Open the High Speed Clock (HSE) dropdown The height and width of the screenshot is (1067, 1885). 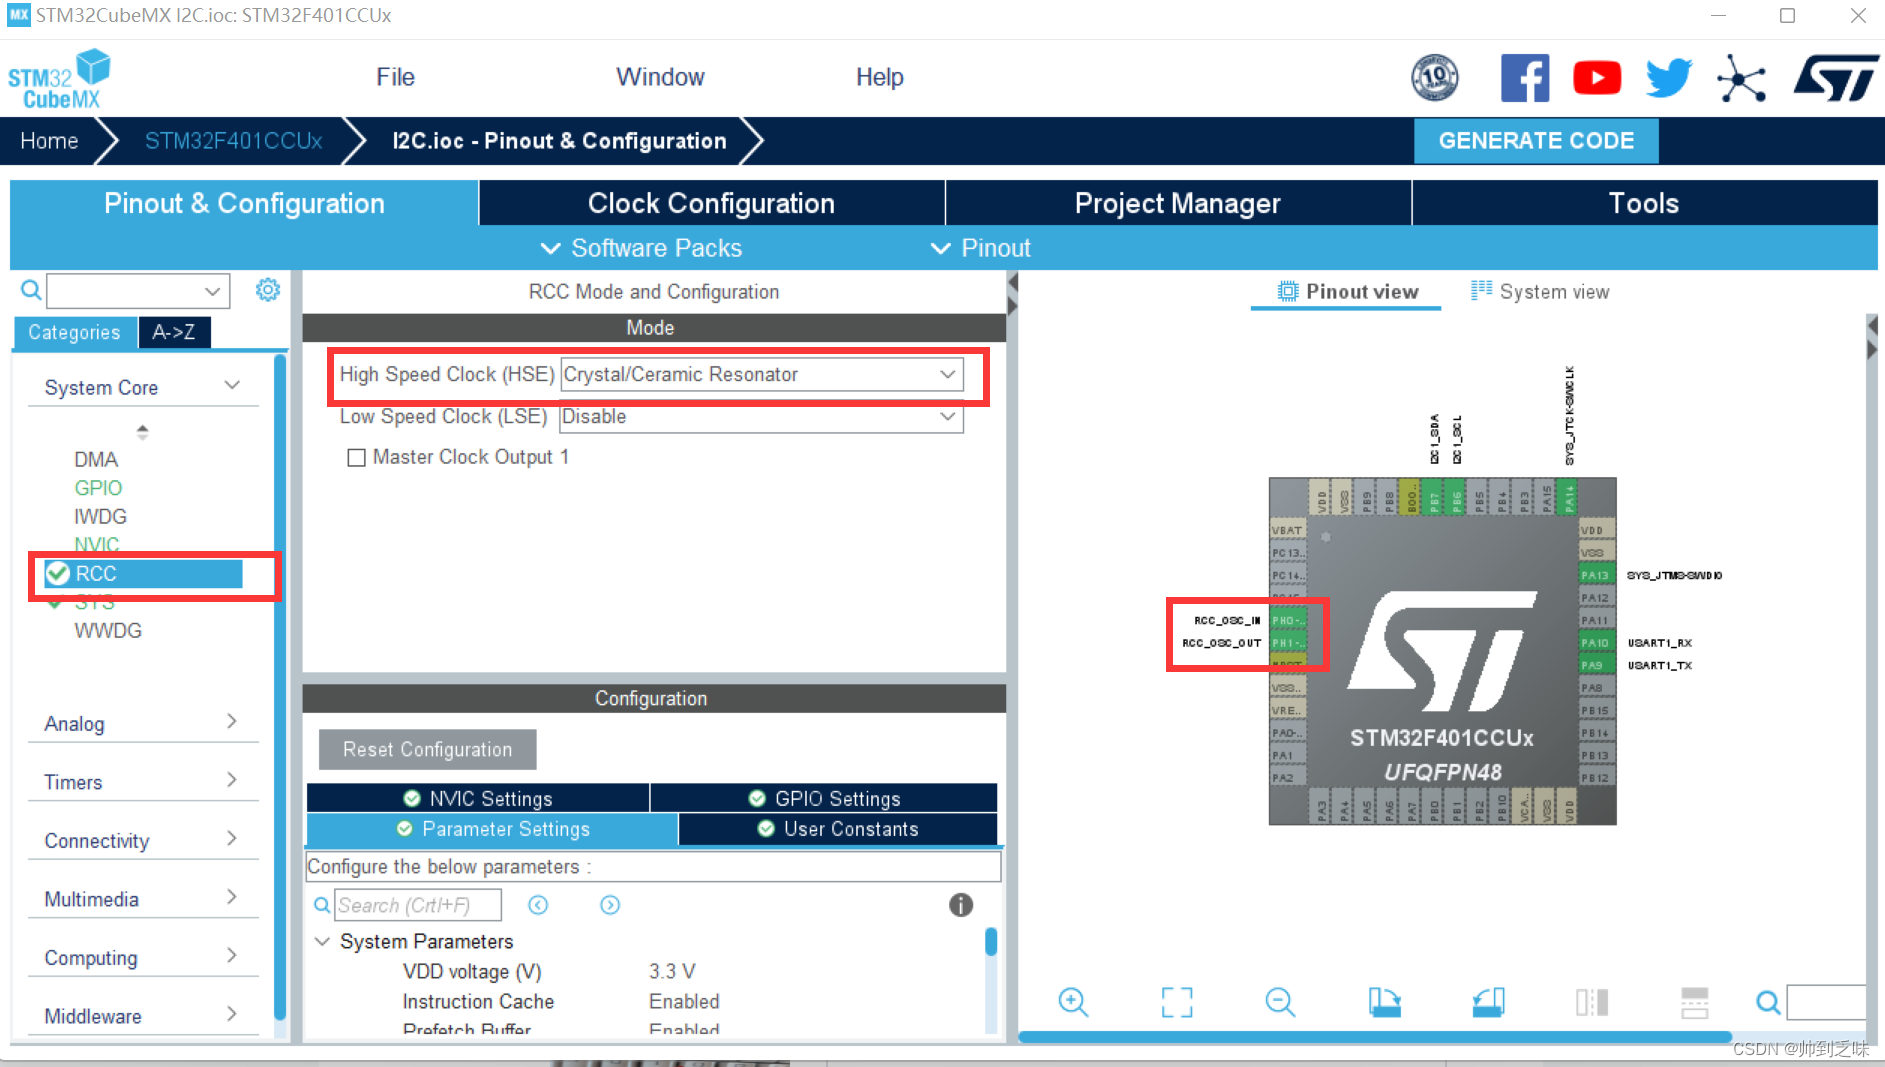point(761,374)
